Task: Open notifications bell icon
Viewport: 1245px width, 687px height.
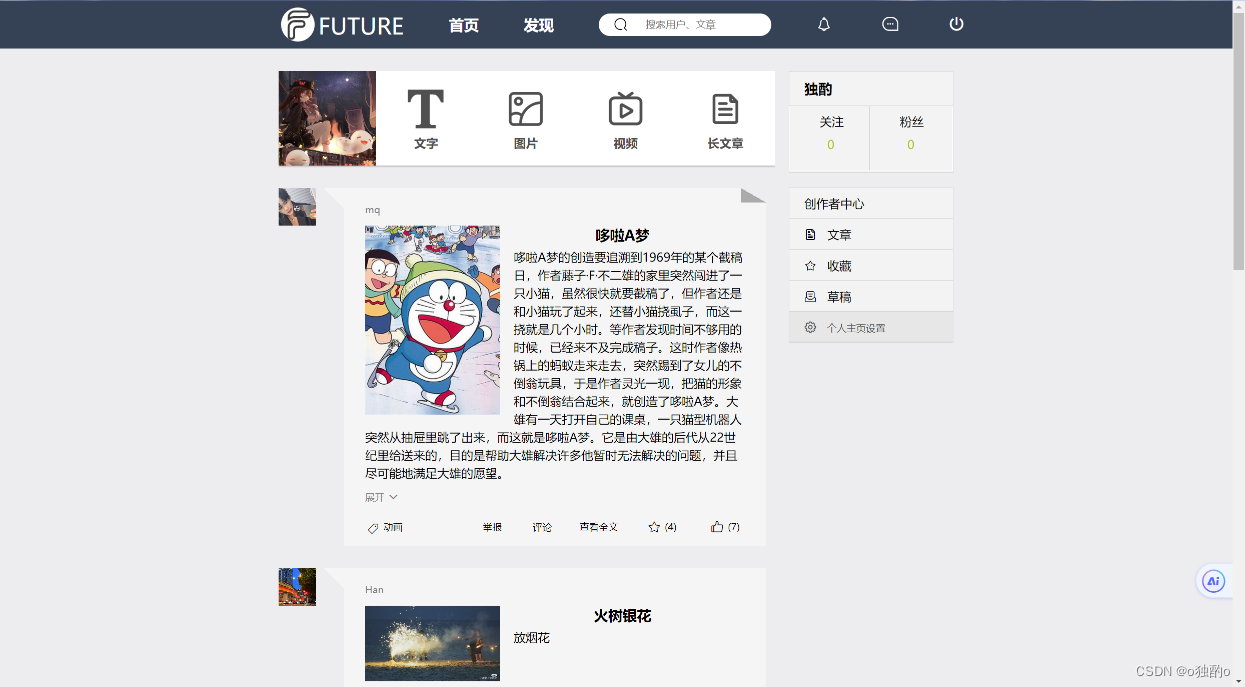Action: pyautogui.click(x=824, y=25)
